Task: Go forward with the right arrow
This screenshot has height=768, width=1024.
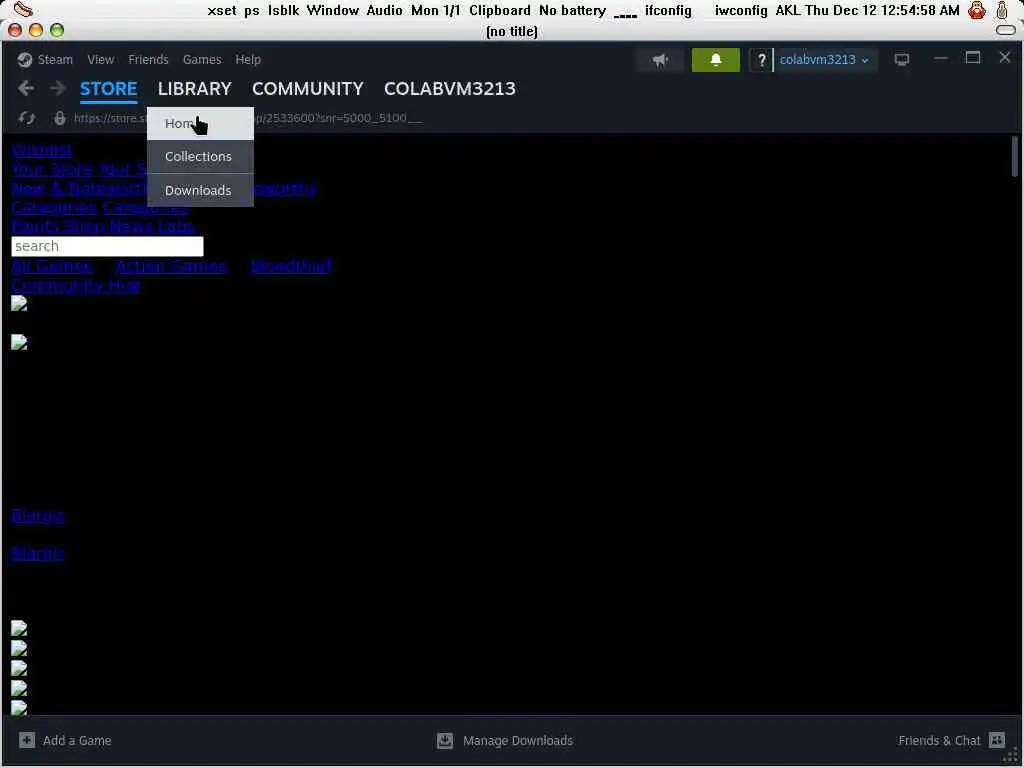Action: pyautogui.click(x=58, y=88)
